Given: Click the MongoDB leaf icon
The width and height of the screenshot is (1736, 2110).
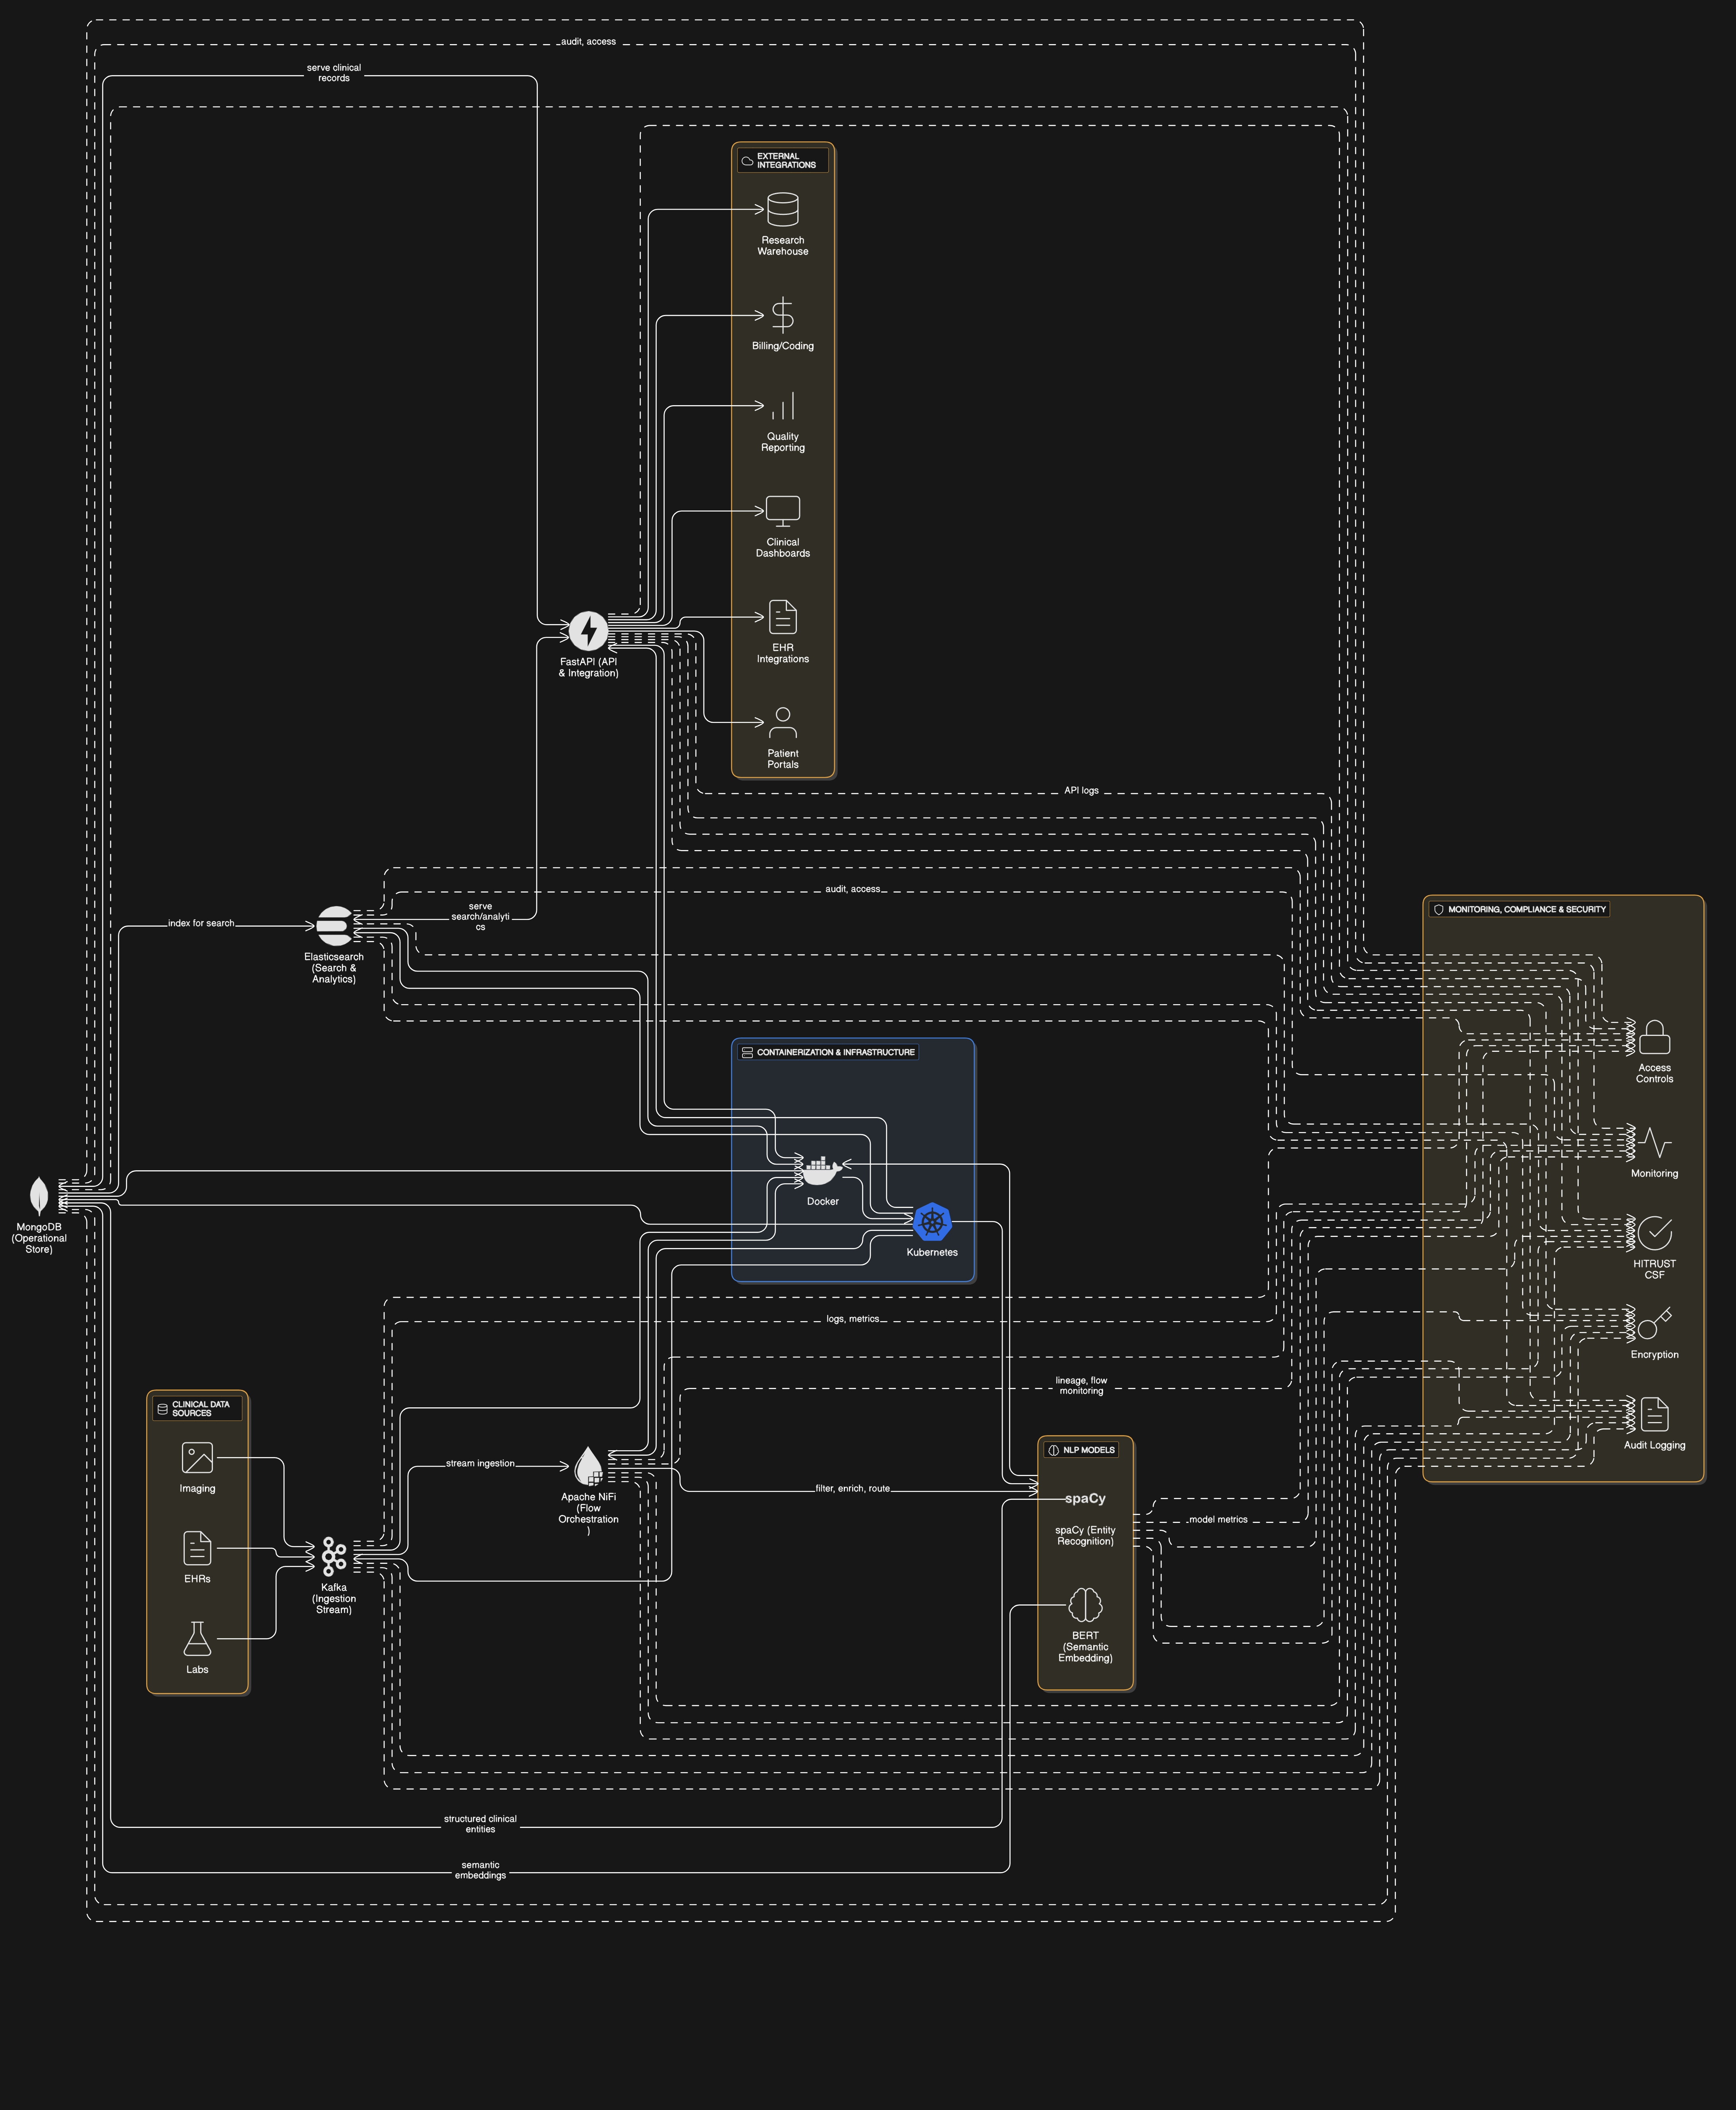Looking at the screenshot, I should [38, 1195].
